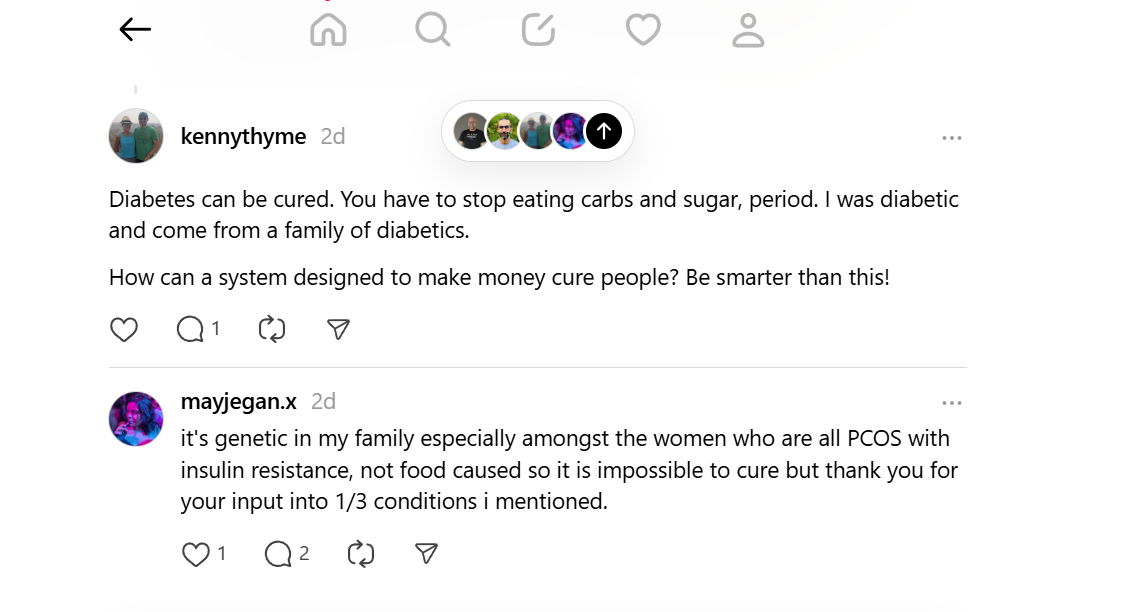Viewport: 1128px width, 612px height.
Task: Open the Search page
Action: point(433,30)
